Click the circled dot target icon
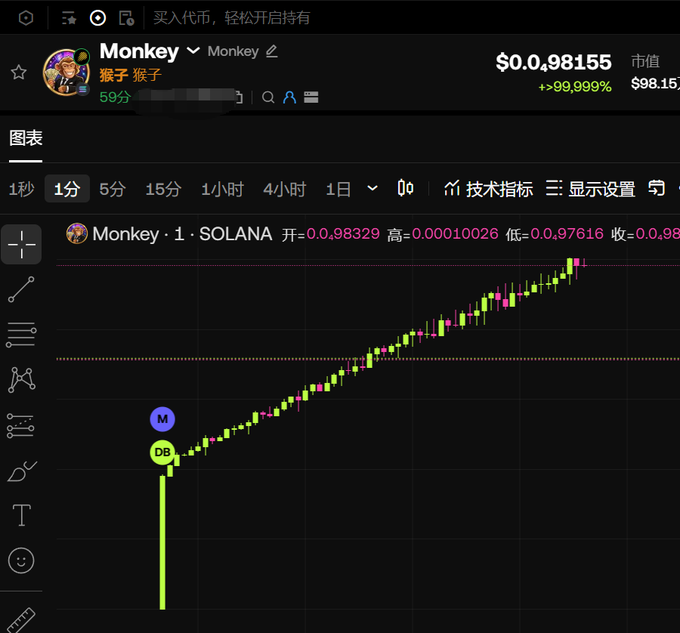This screenshot has height=633, width=680. pos(98,18)
